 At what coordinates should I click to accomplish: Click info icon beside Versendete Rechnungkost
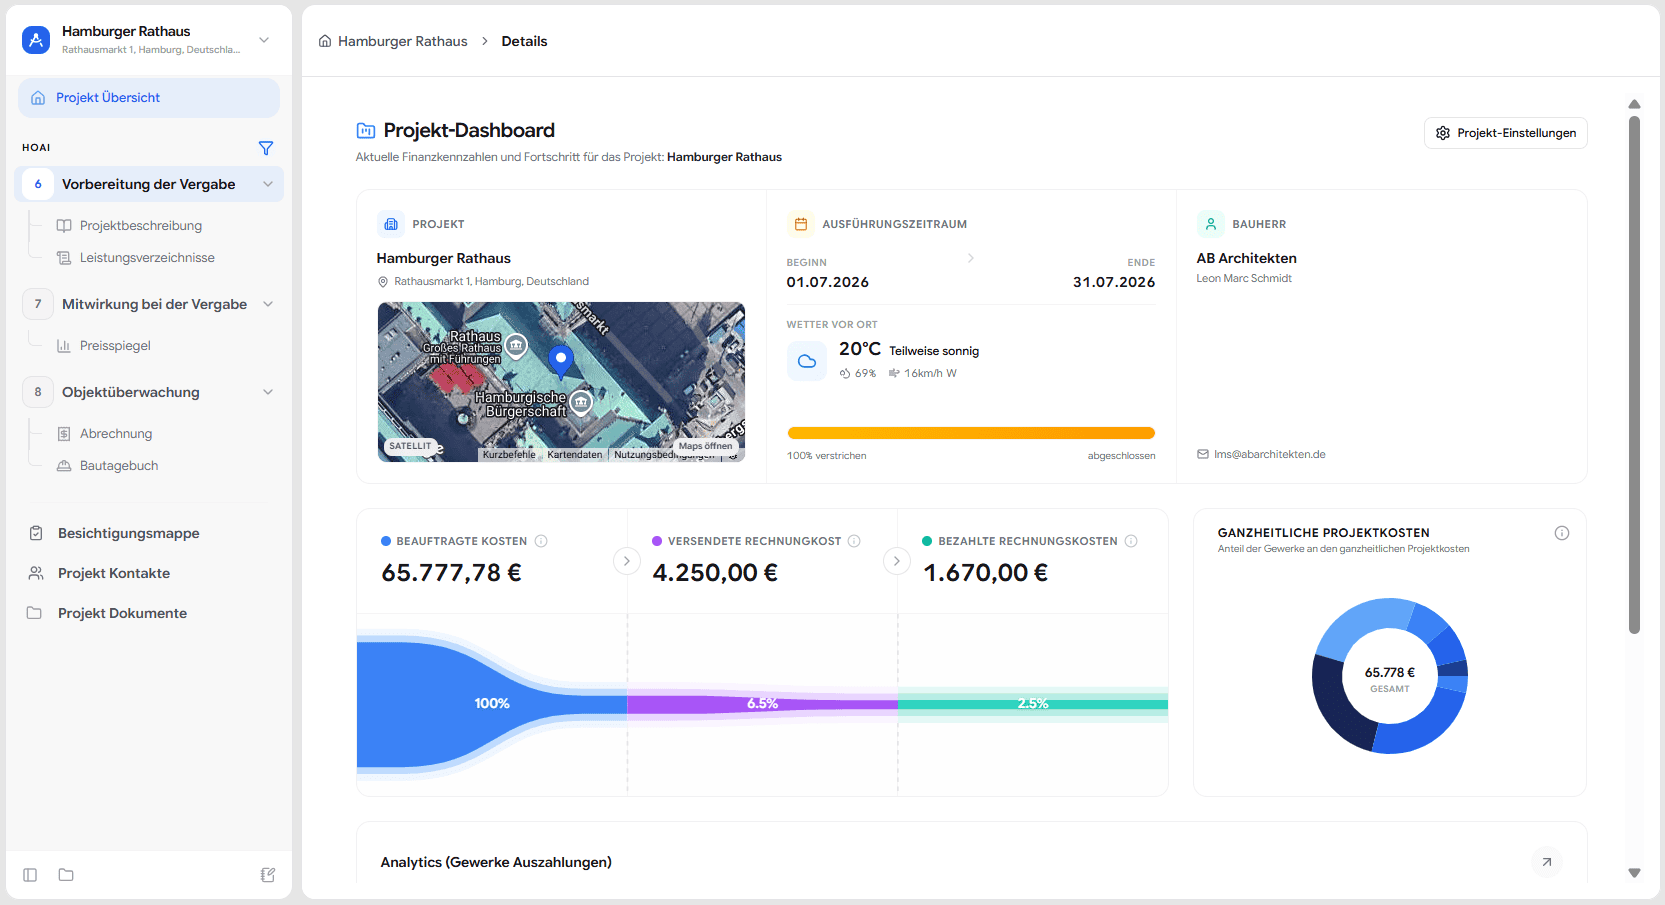[854, 541]
